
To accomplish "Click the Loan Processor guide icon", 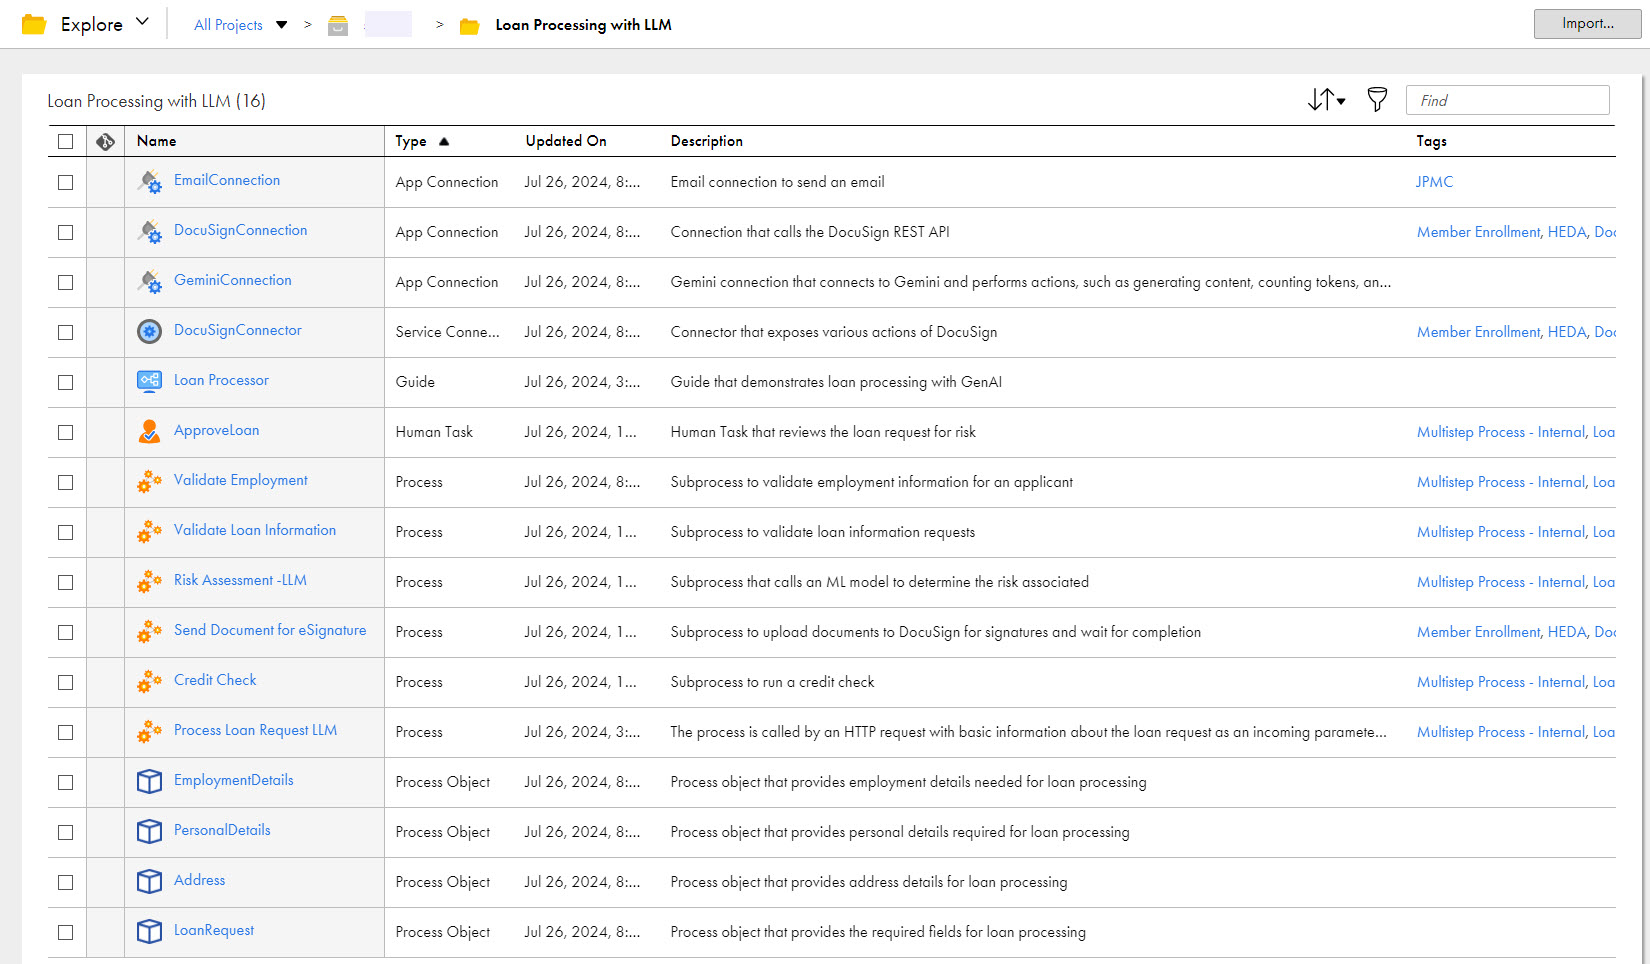I will click(x=149, y=381).
